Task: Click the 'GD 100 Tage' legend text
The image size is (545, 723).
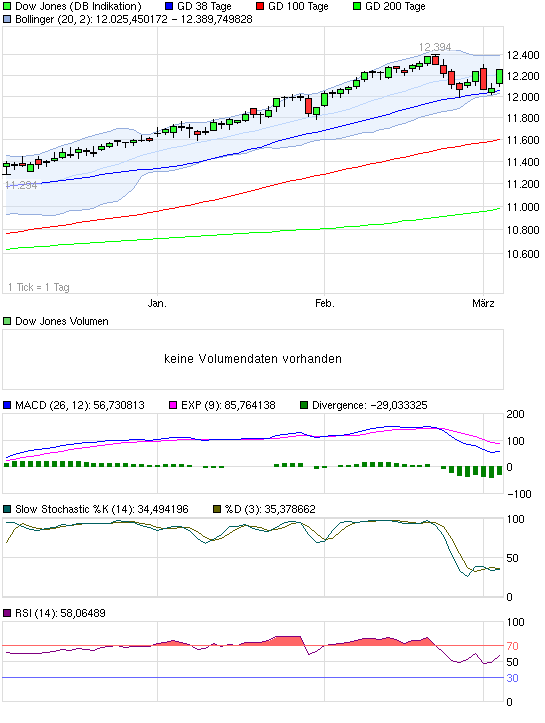Action: tap(298, 6)
